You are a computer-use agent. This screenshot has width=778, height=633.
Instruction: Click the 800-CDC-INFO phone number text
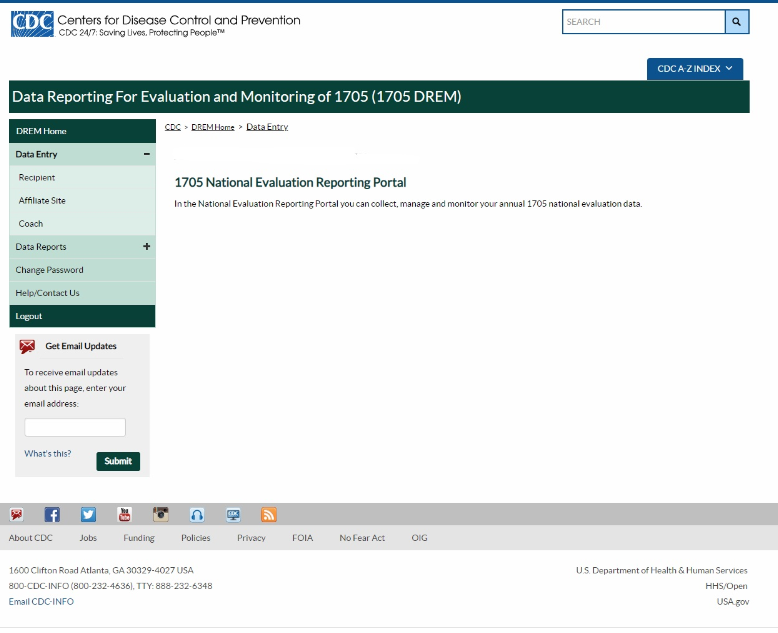[110, 586]
